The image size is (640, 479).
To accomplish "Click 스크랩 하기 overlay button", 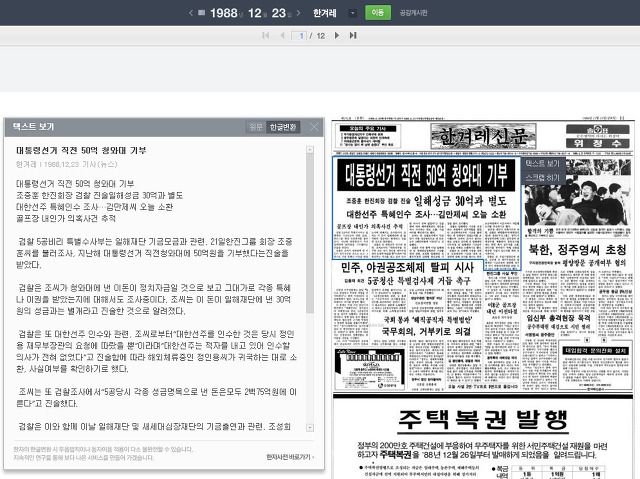I will tap(542, 178).
